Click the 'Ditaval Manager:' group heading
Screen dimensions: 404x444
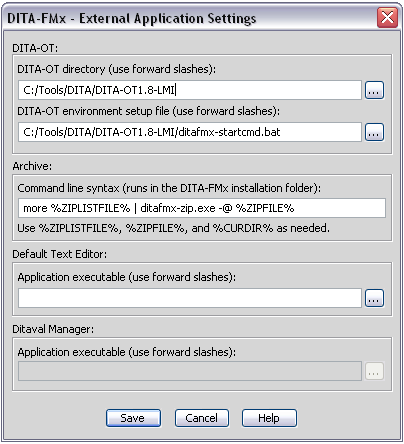[53, 329]
